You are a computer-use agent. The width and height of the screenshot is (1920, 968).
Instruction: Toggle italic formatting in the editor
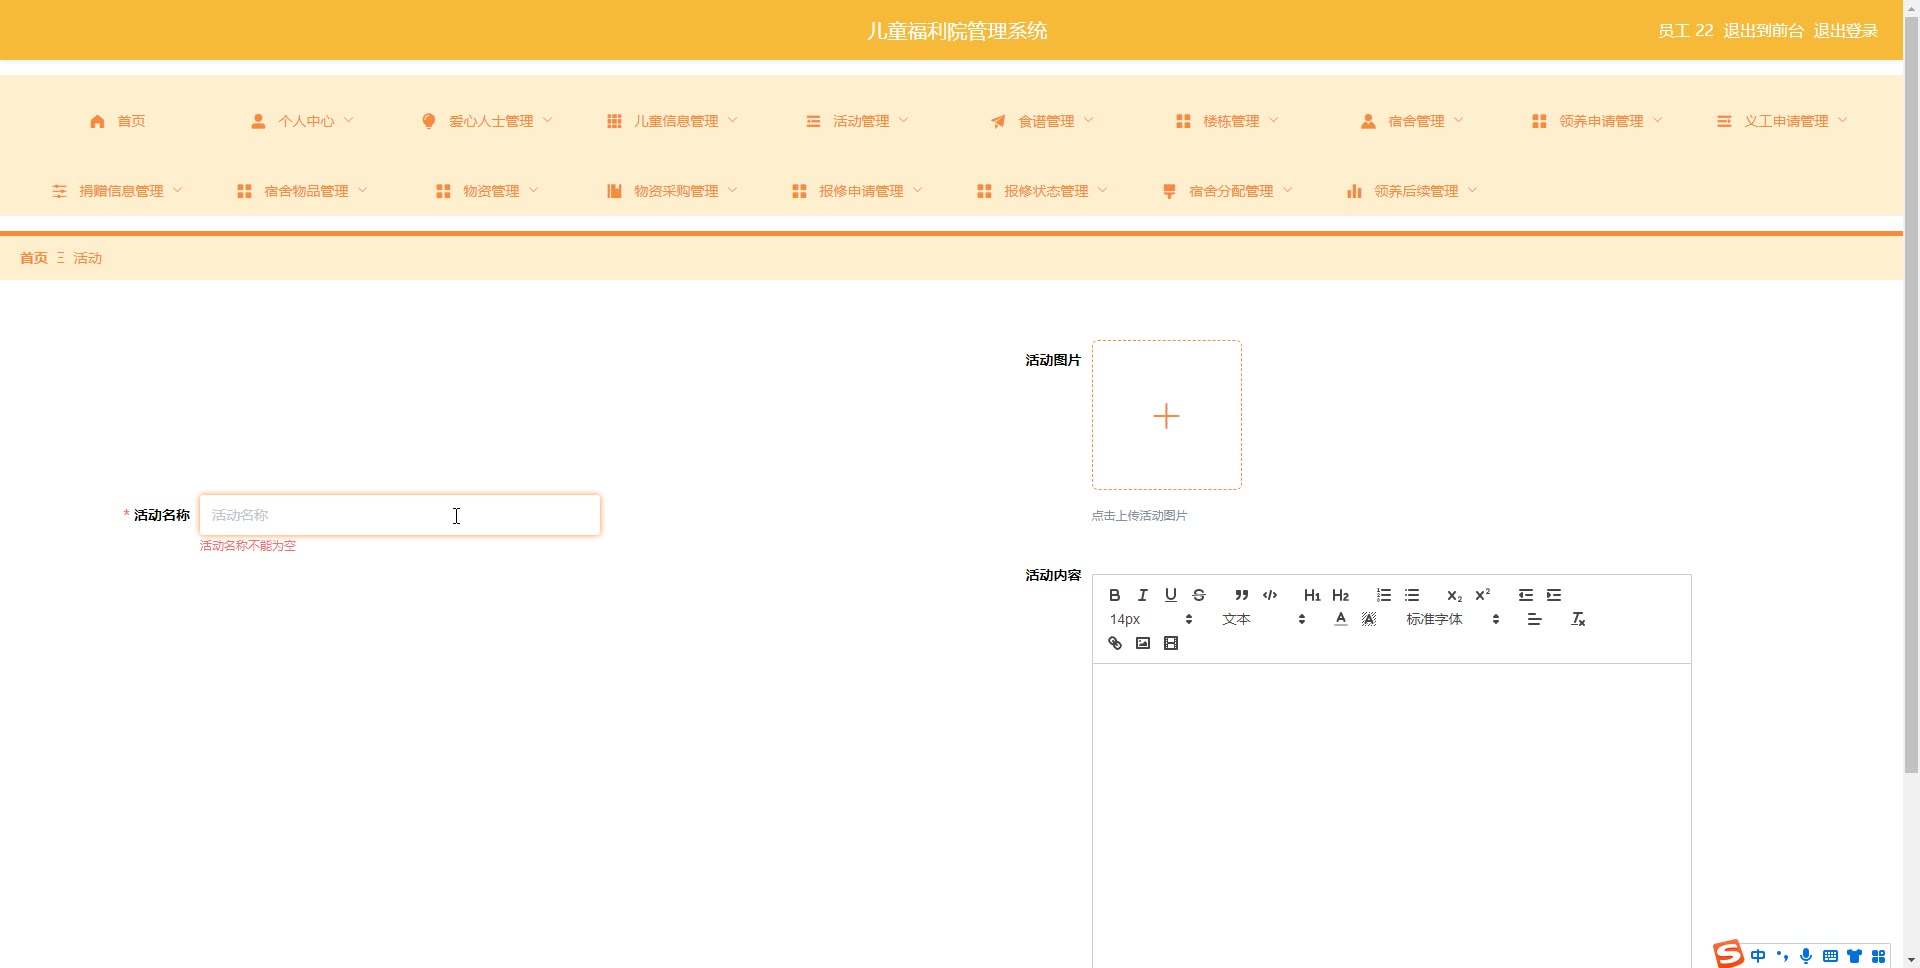(1143, 595)
